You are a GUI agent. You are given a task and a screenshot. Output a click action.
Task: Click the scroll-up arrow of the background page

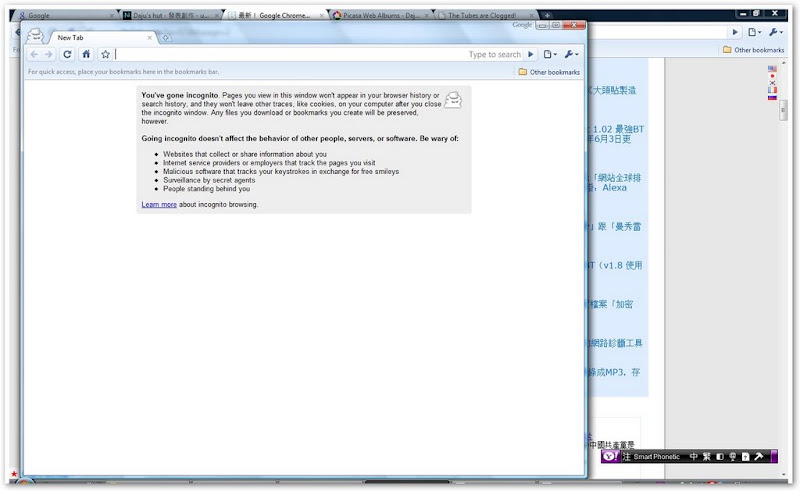click(x=784, y=62)
